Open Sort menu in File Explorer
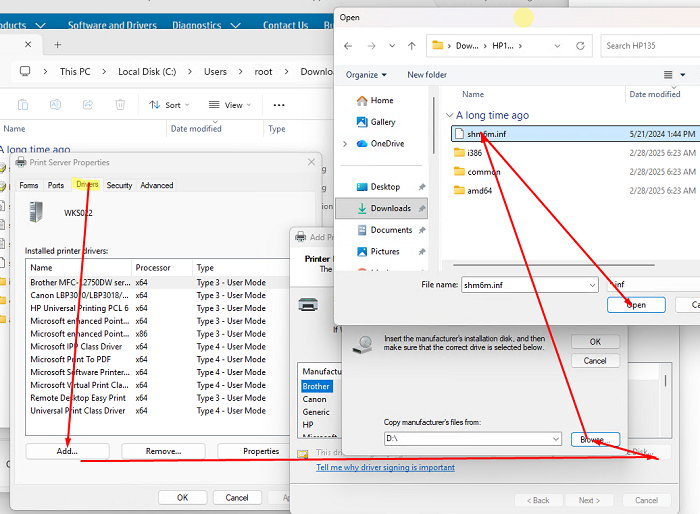This screenshot has height=514, width=700. [170, 105]
